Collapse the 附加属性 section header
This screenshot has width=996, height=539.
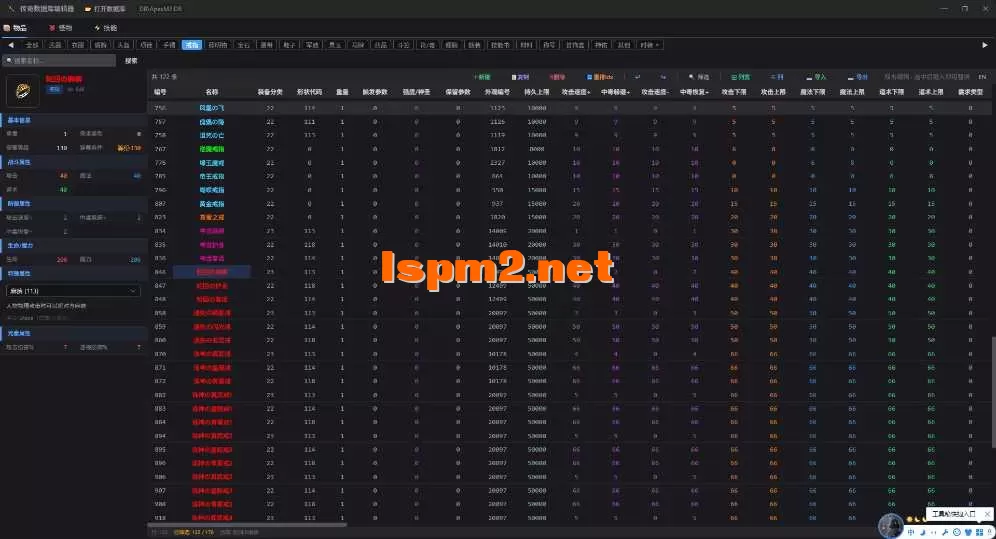pos(74,204)
